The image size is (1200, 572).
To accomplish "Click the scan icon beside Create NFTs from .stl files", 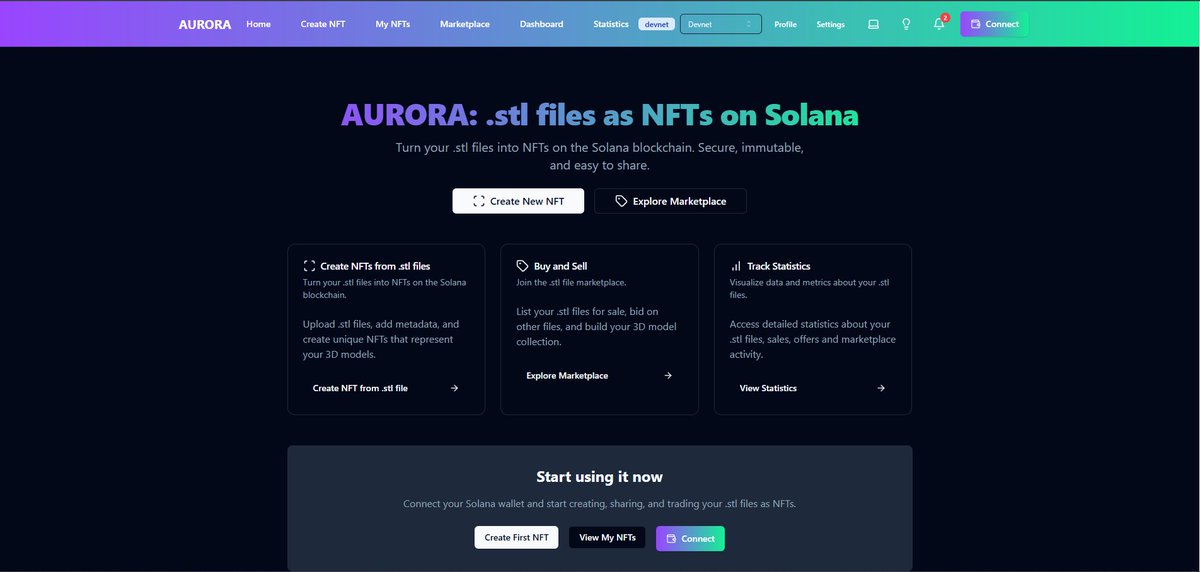I will coord(309,266).
